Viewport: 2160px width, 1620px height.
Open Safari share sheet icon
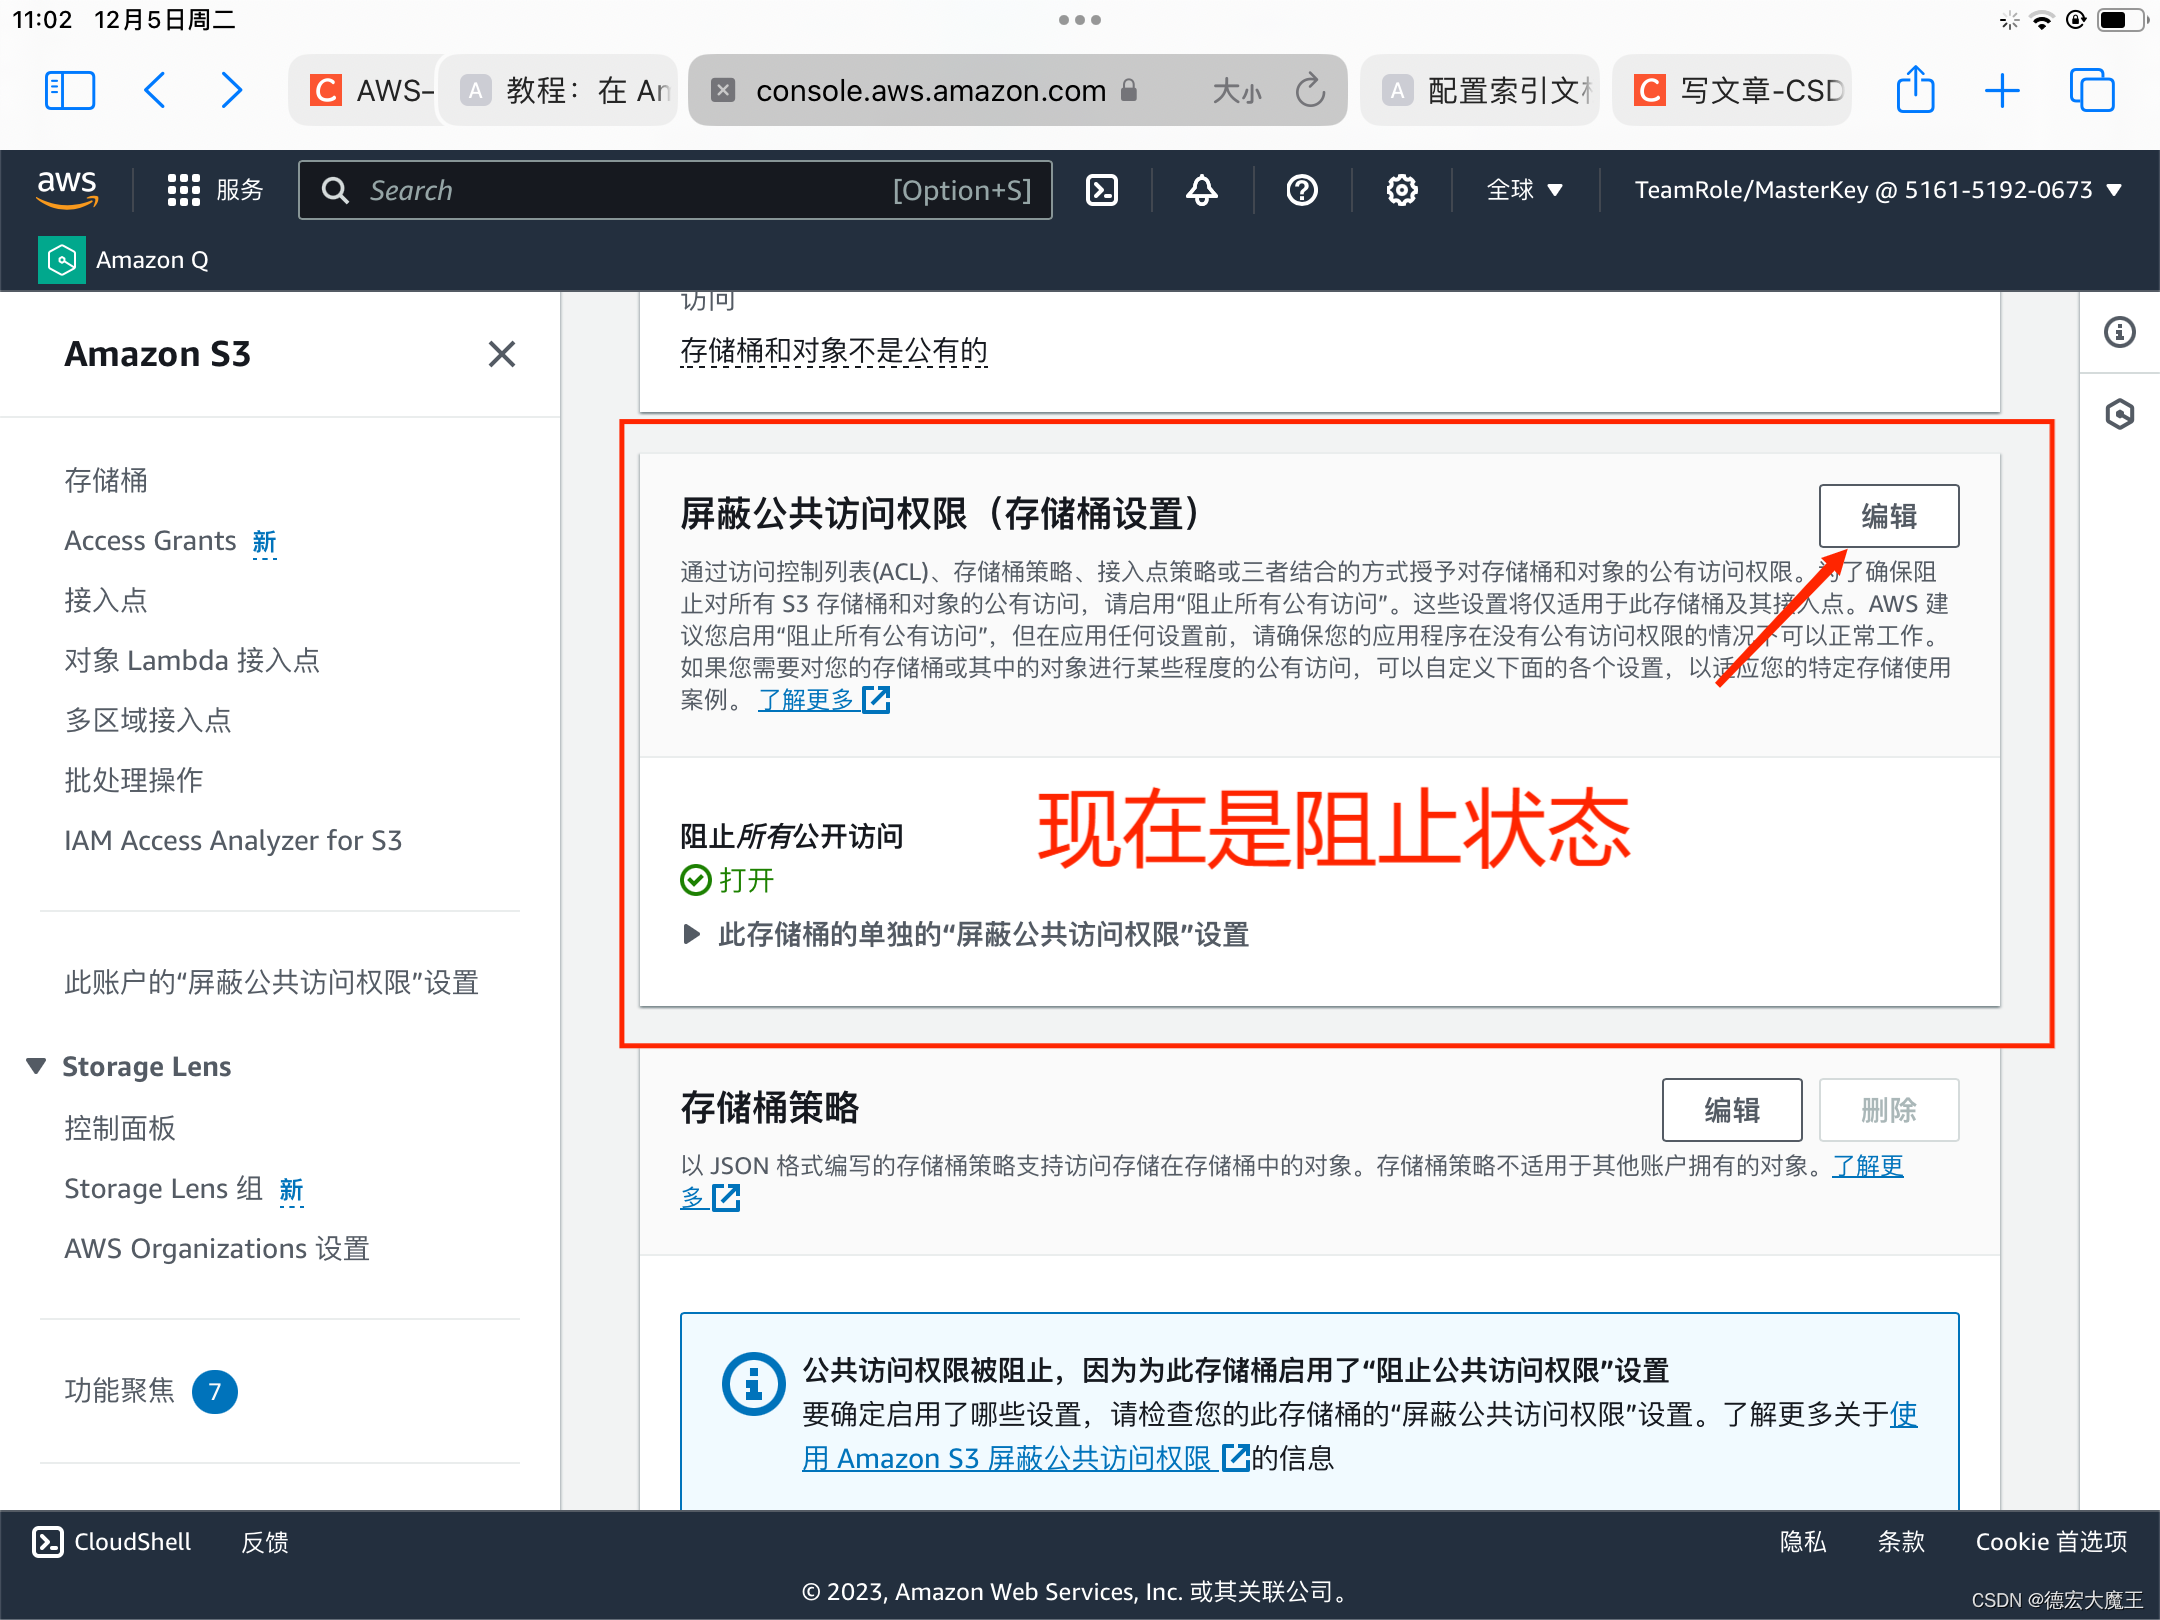1915,90
